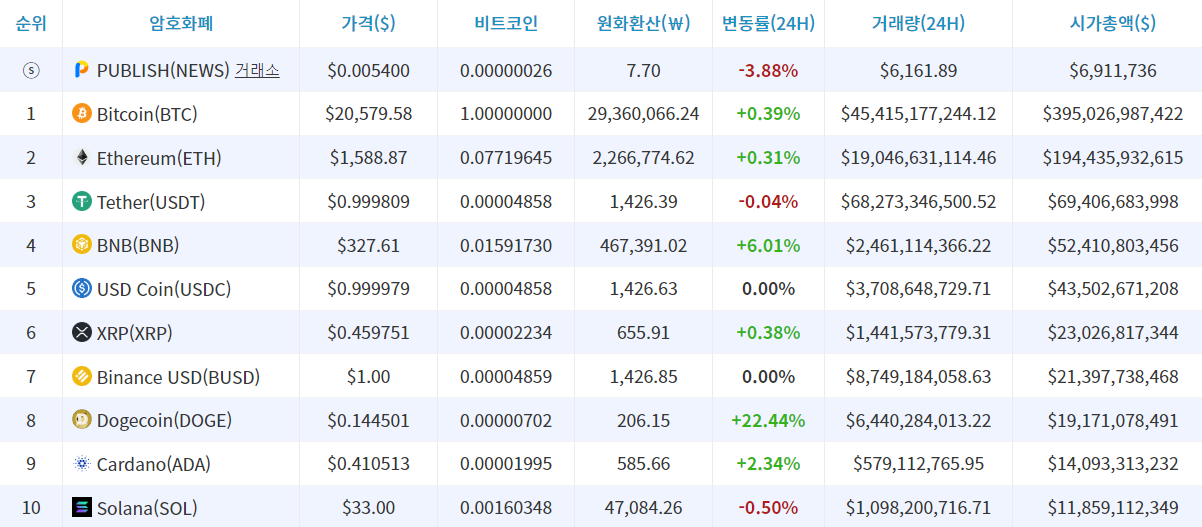1202x527 pixels.
Task: Click the Ethereum diamond logo icon
Action: click(82, 158)
